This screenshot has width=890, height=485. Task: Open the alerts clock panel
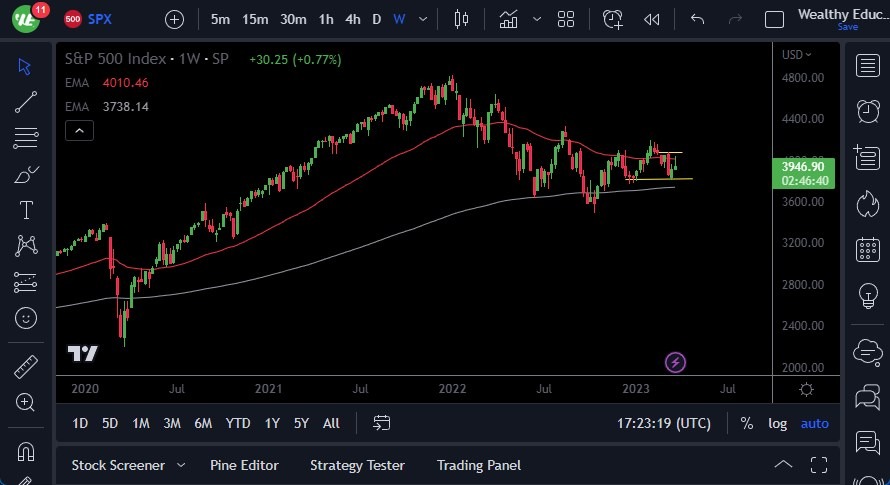(x=866, y=111)
